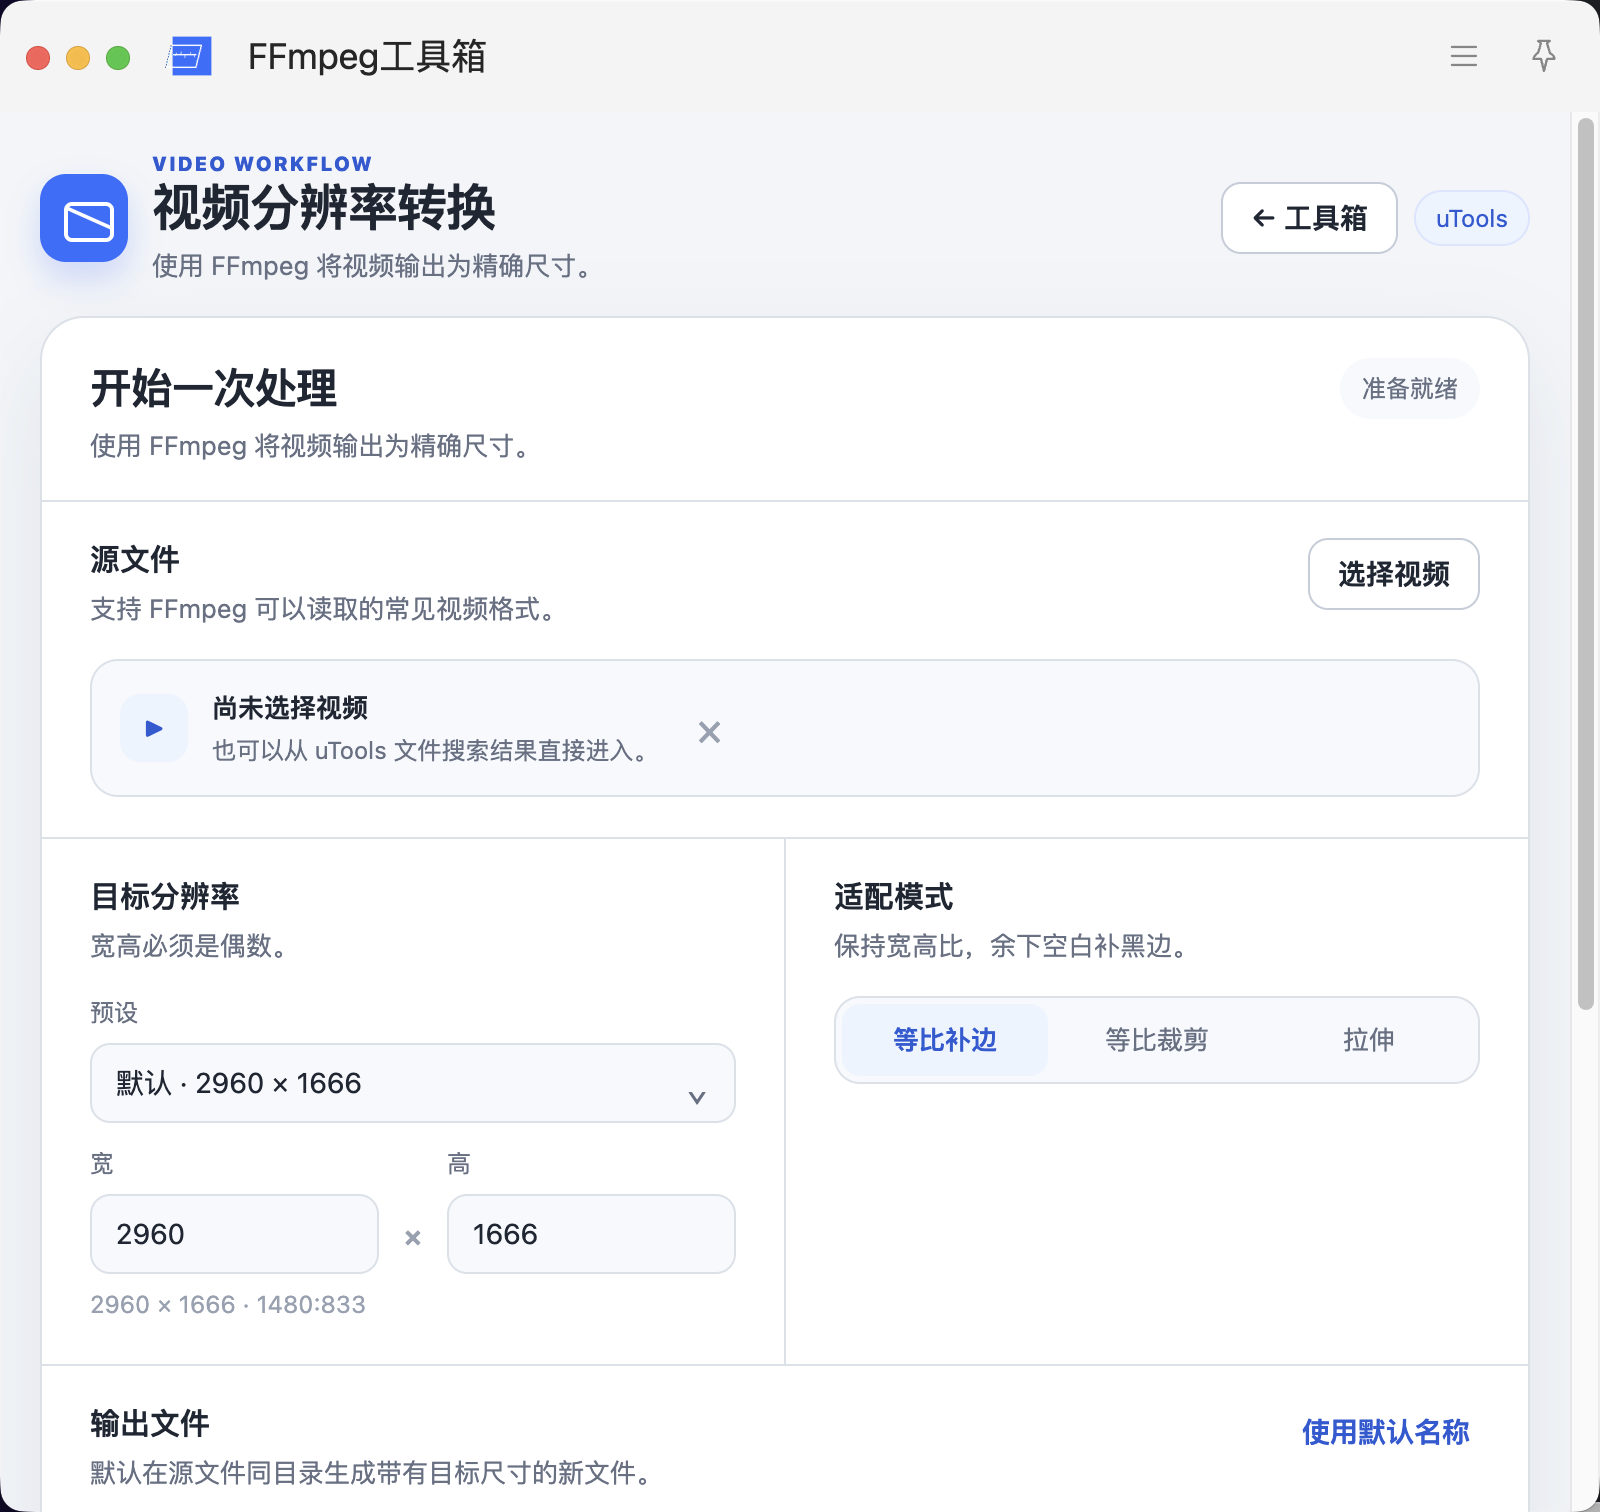Click 选择视频 to choose a video

pyautogui.click(x=1394, y=574)
